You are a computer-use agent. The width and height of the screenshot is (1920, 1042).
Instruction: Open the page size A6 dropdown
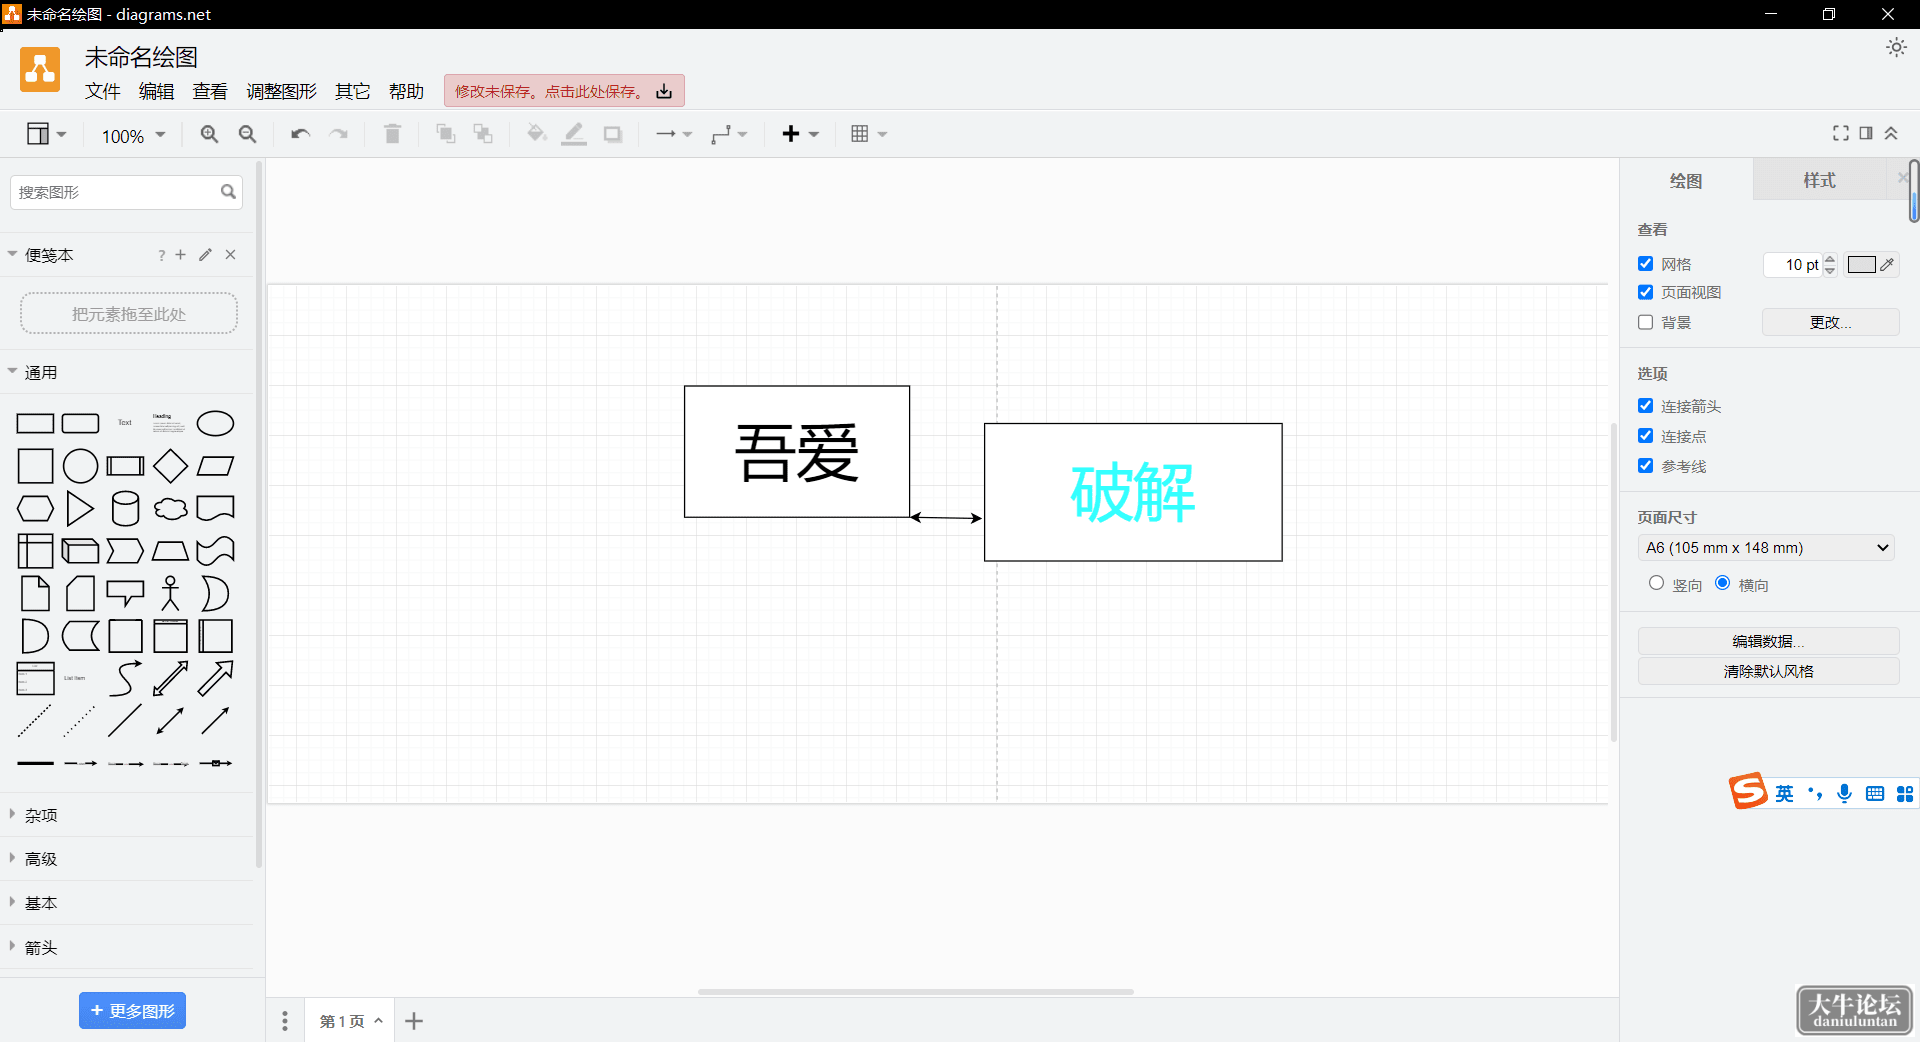[1766, 548]
